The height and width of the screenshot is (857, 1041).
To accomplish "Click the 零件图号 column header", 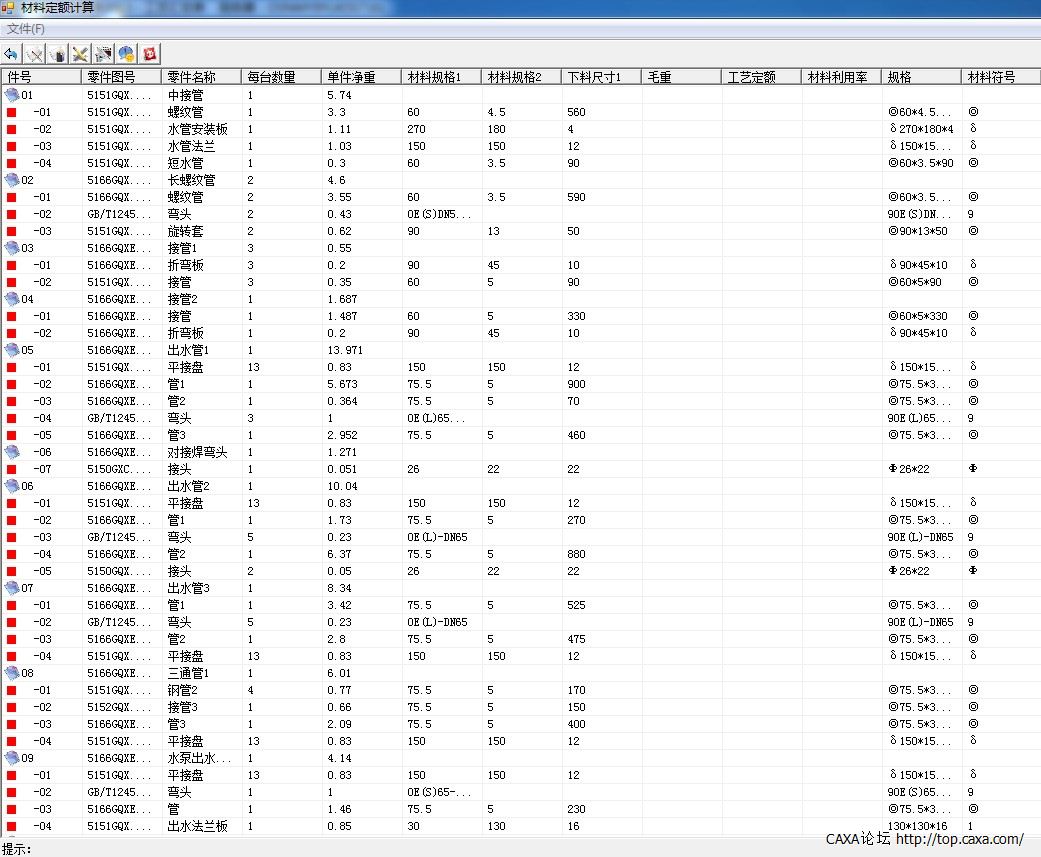I will tap(121, 77).
